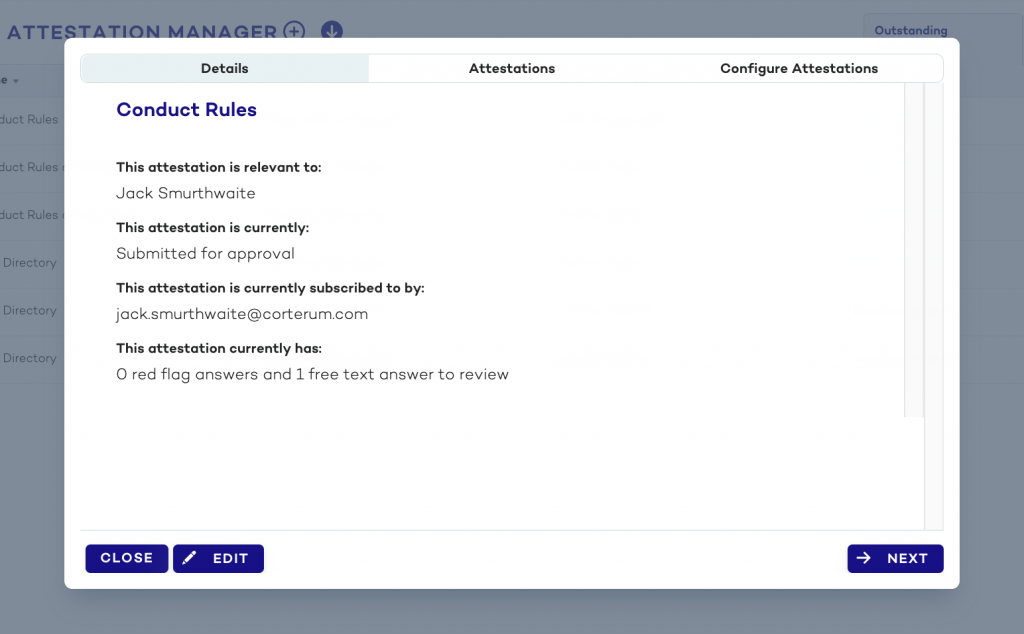Click the plus icon beside Attestation Manager
1024x634 pixels.
(294, 31)
